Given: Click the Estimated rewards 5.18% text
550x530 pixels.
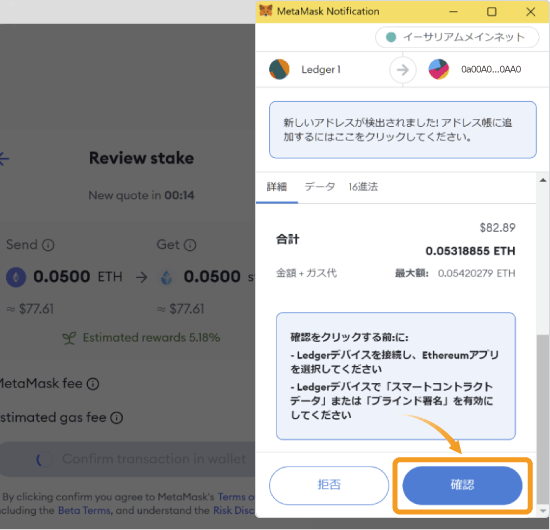Looking at the screenshot, I should (x=152, y=337).
